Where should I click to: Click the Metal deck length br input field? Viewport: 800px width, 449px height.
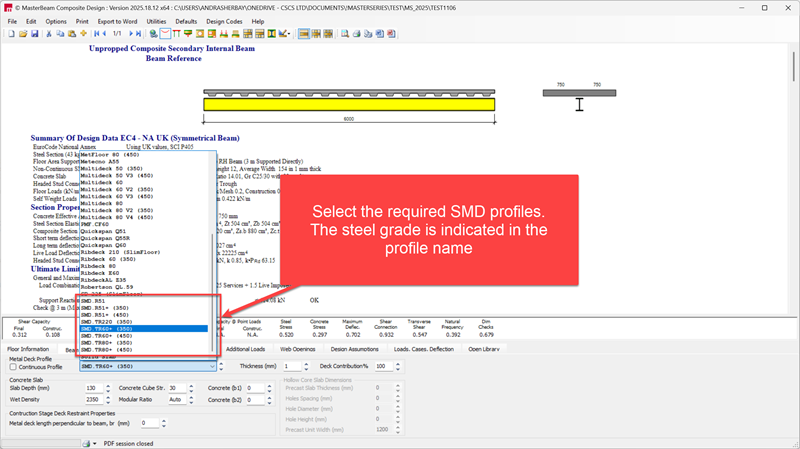[x=150, y=423]
